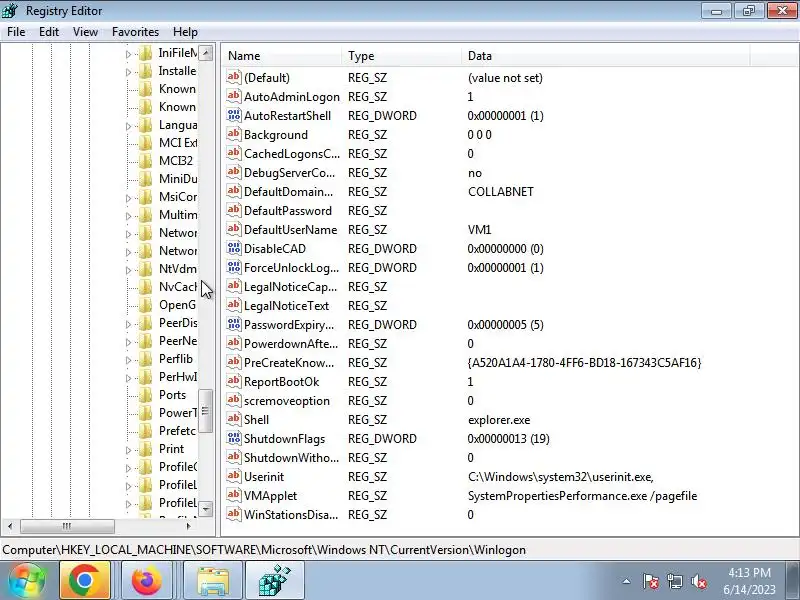Expand the PeerDis key node
The height and width of the screenshot is (600, 800).
[x=129, y=324]
